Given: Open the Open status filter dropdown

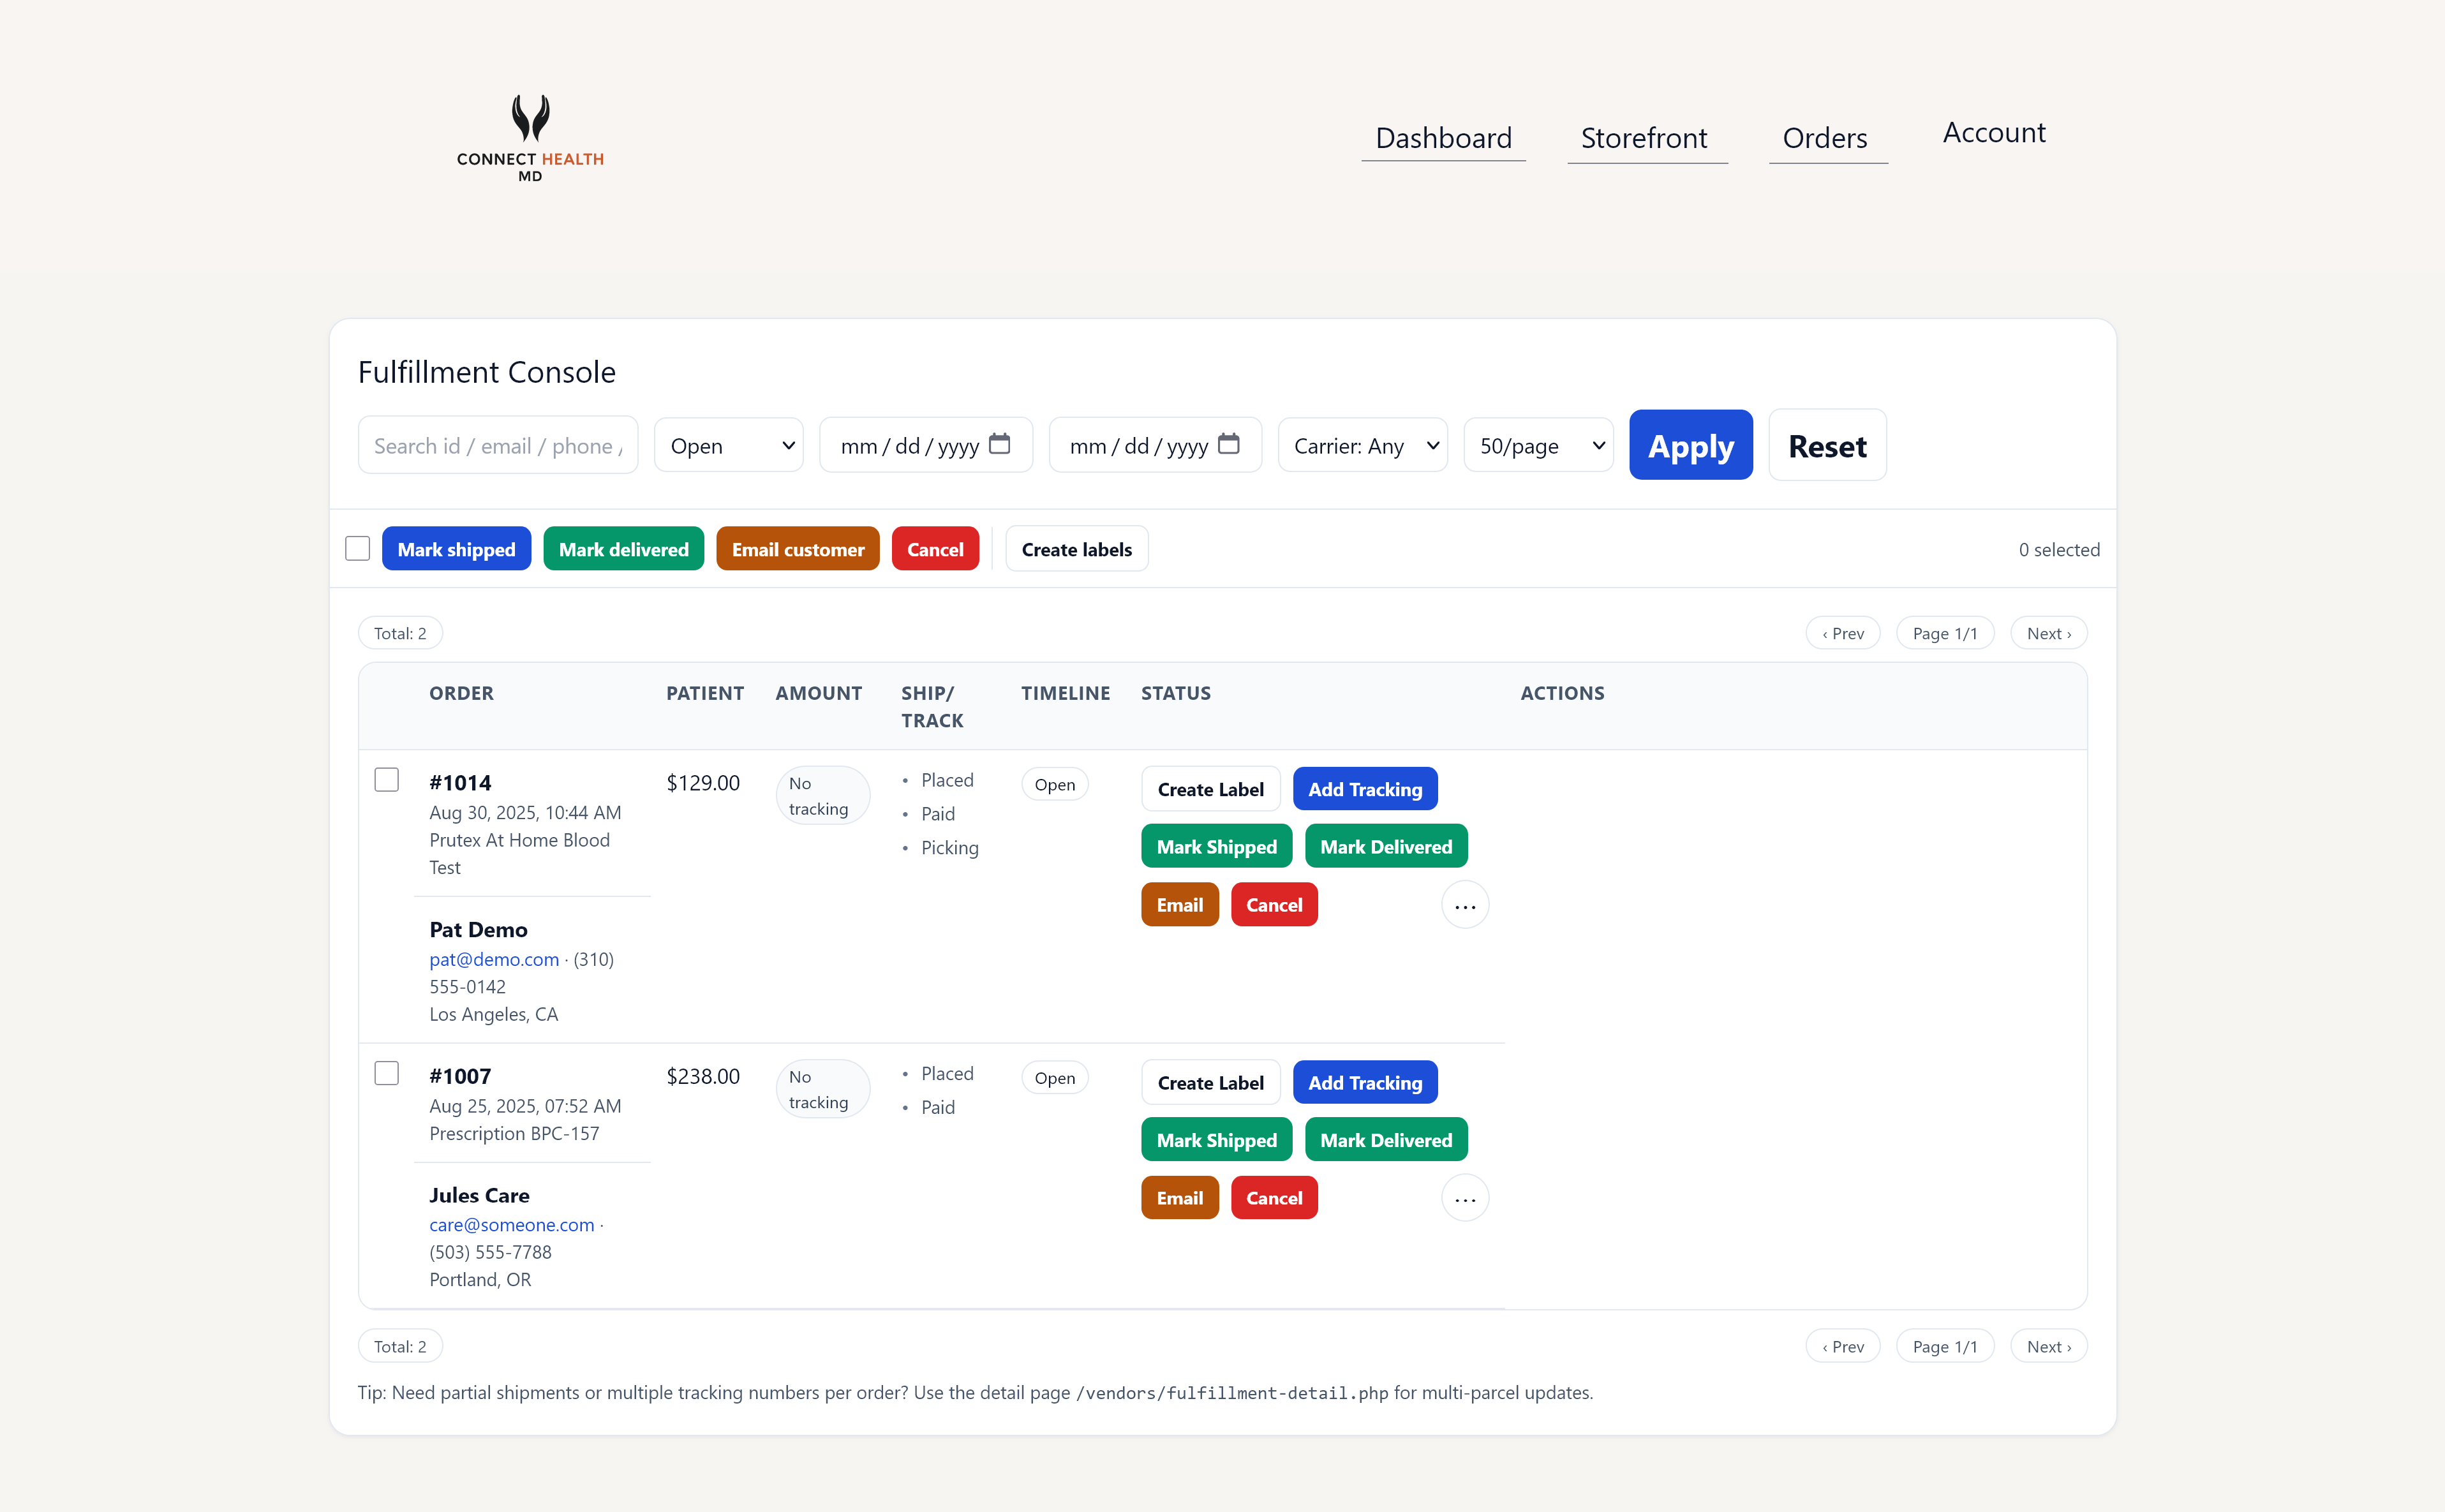Looking at the screenshot, I should (x=728, y=445).
